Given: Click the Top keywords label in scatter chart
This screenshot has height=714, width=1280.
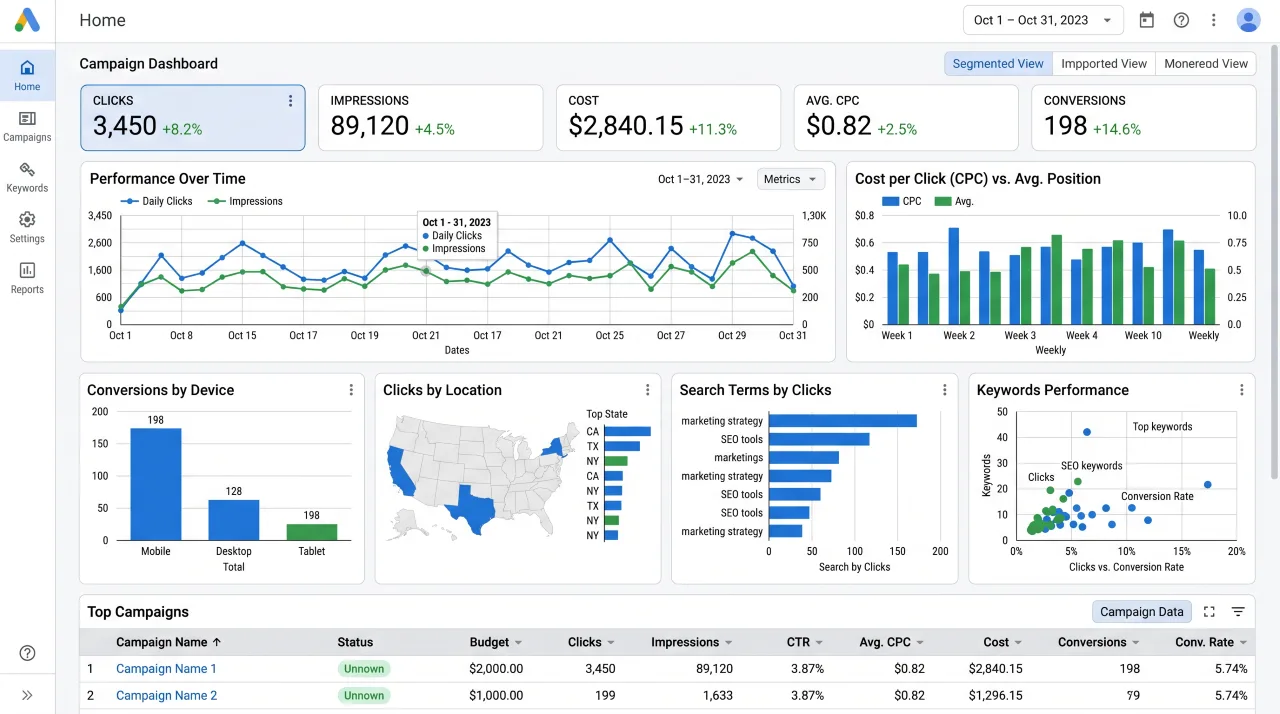Looking at the screenshot, I should [x=1162, y=427].
